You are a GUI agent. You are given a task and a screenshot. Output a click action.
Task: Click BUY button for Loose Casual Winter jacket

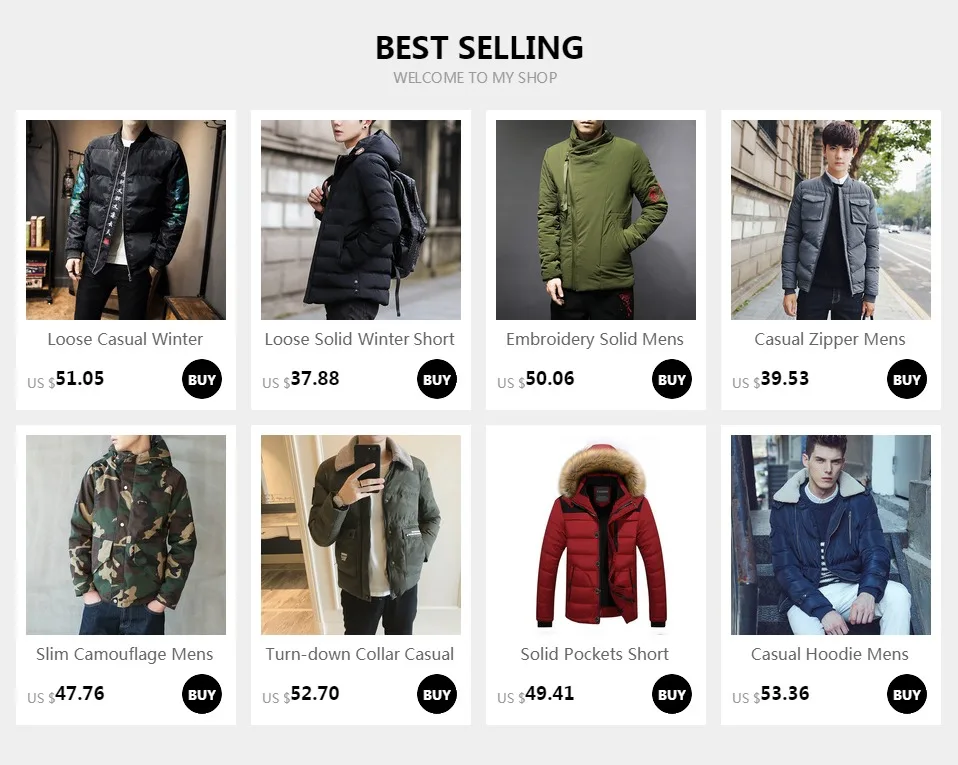click(202, 379)
